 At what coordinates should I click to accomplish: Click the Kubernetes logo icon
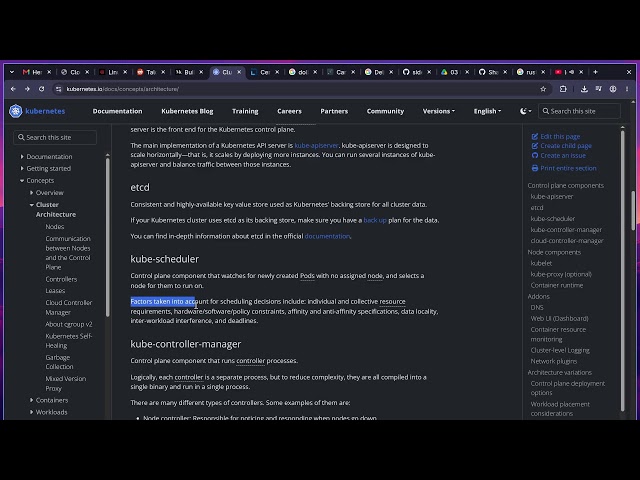pos(16,111)
